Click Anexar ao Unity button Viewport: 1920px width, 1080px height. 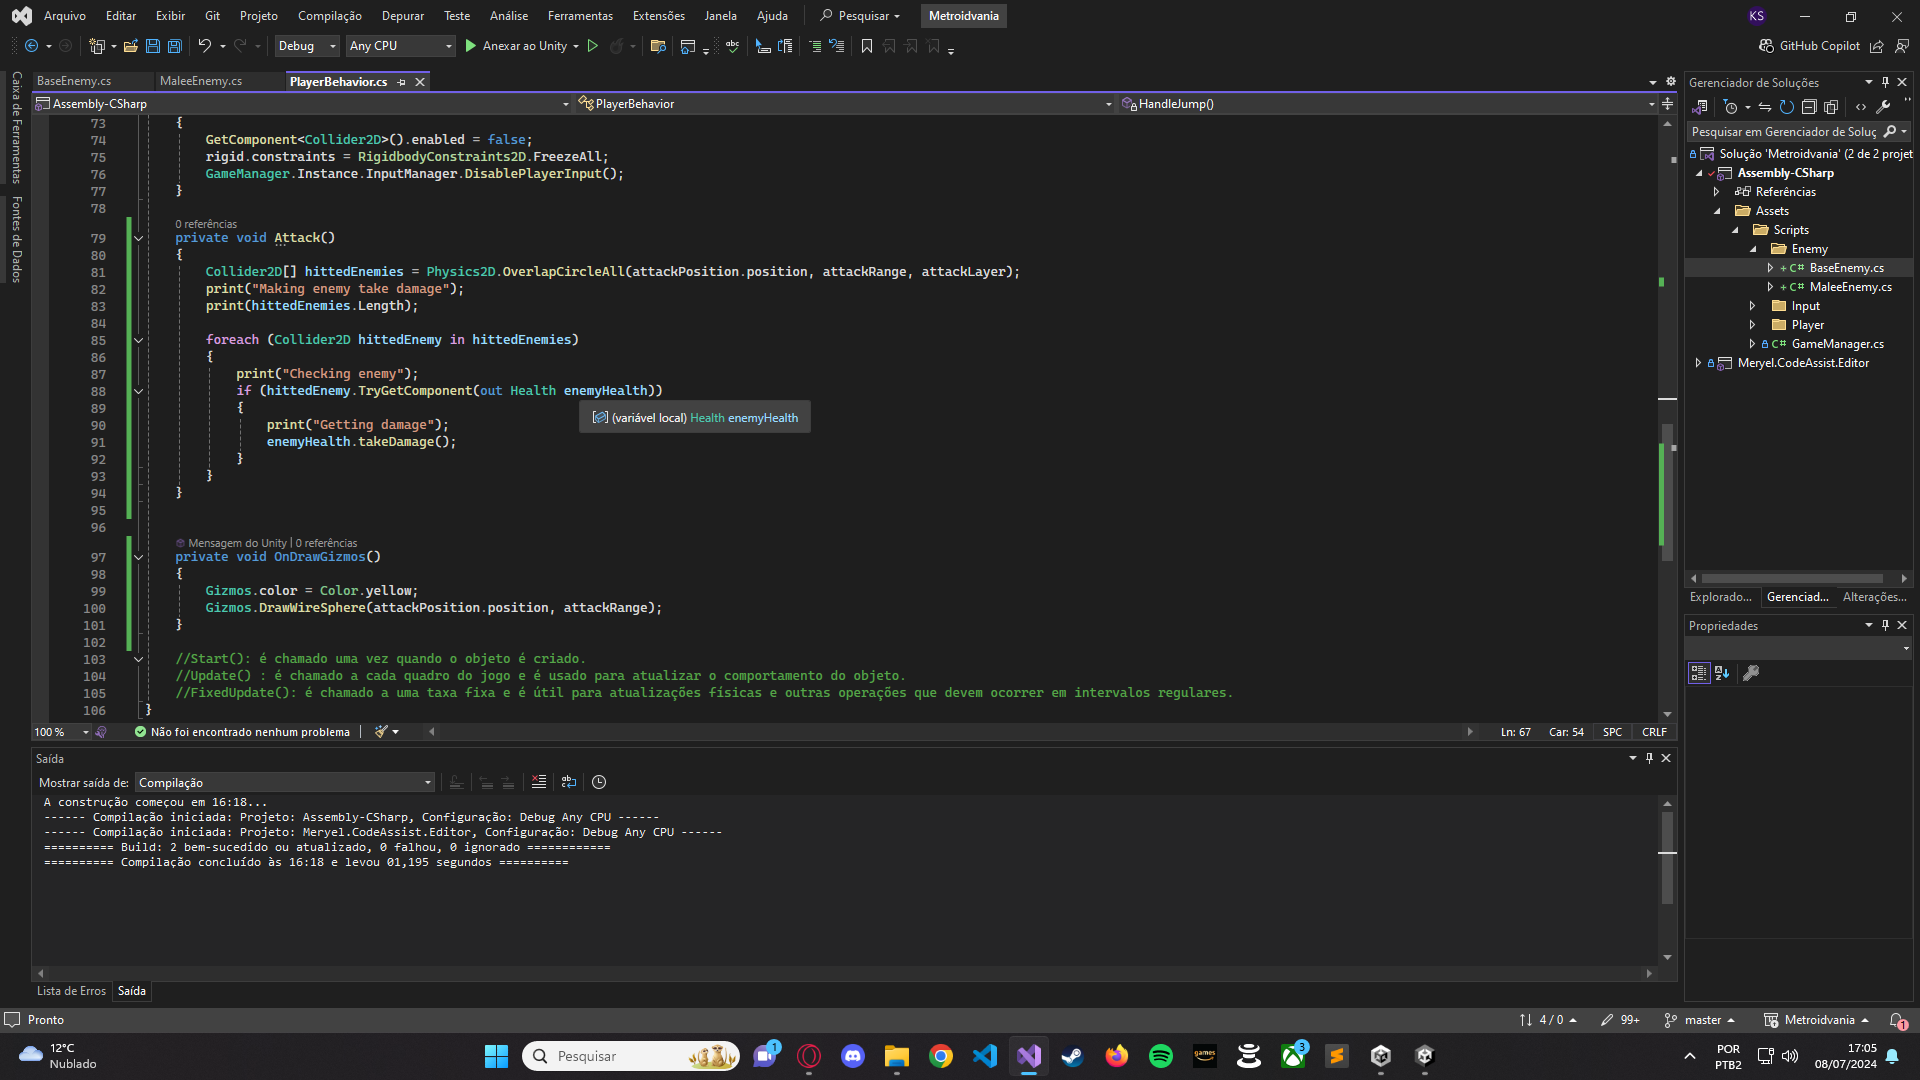point(522,46)
